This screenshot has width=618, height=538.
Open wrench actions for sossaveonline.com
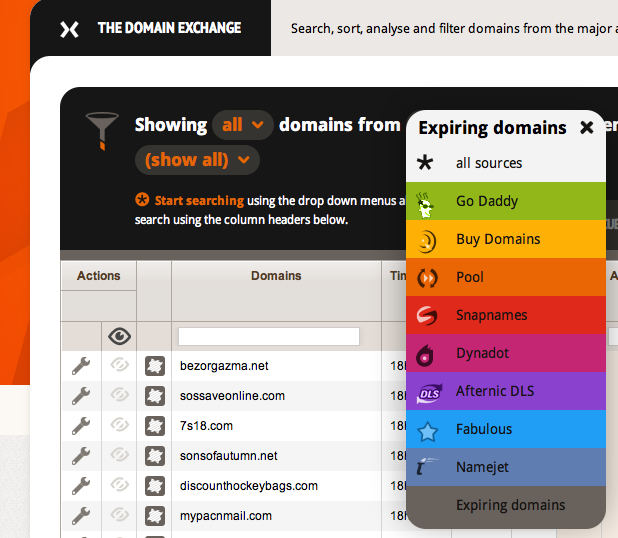pos(81,396)
